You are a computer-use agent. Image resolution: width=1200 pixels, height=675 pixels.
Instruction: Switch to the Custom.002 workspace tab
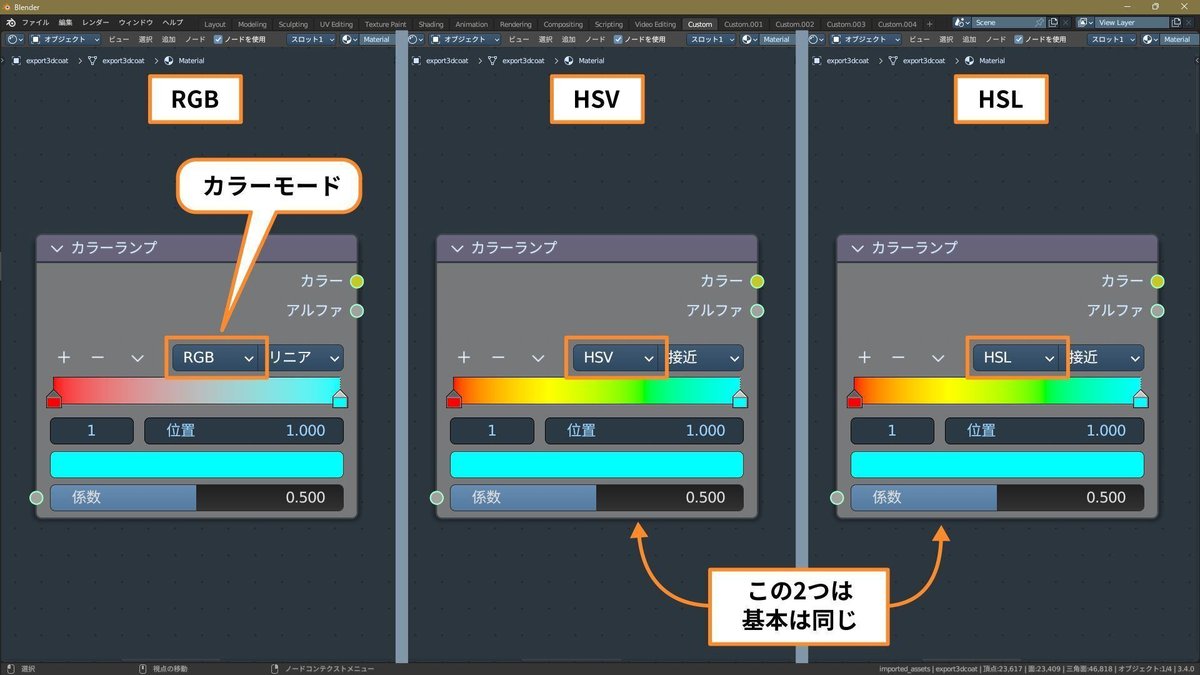[794, 24]
